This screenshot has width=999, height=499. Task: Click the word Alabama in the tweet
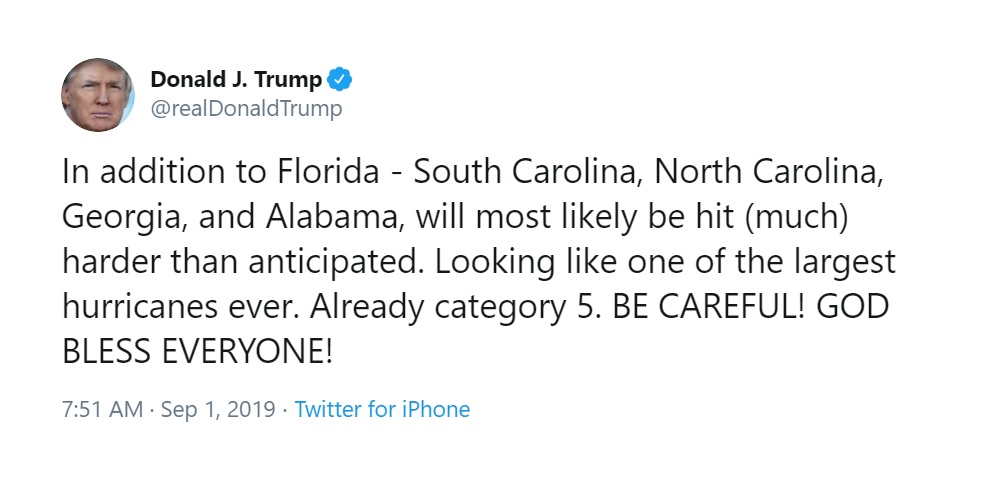335,217
